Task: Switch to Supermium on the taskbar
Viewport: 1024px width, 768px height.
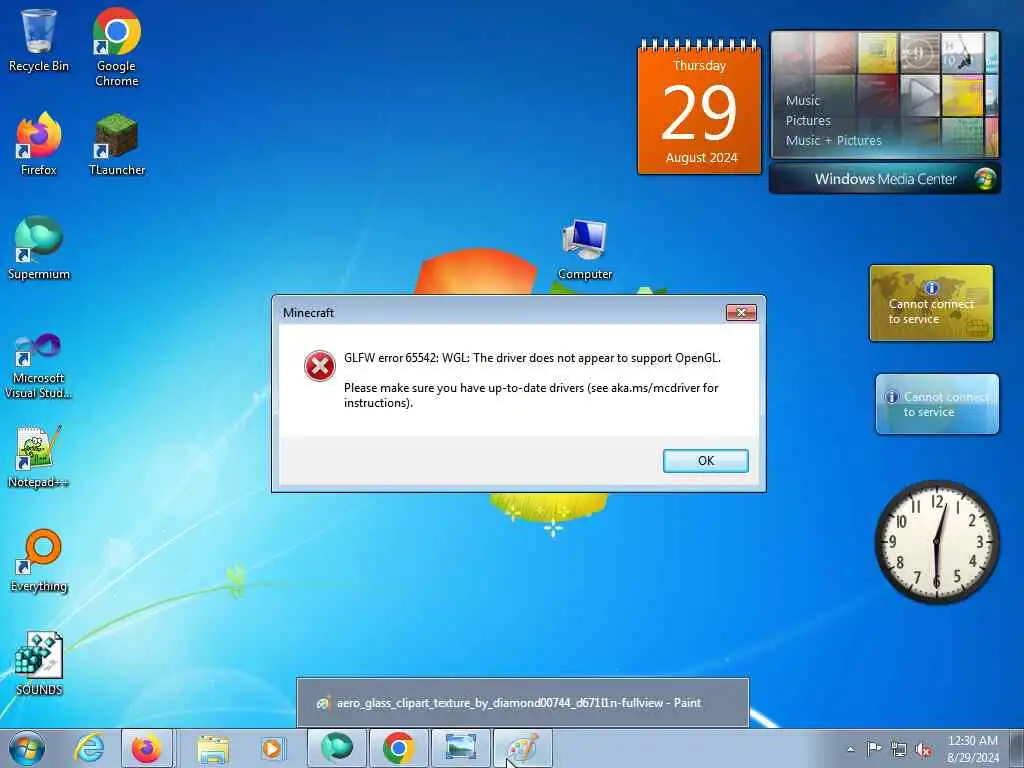Action: (x=337, y=748)
